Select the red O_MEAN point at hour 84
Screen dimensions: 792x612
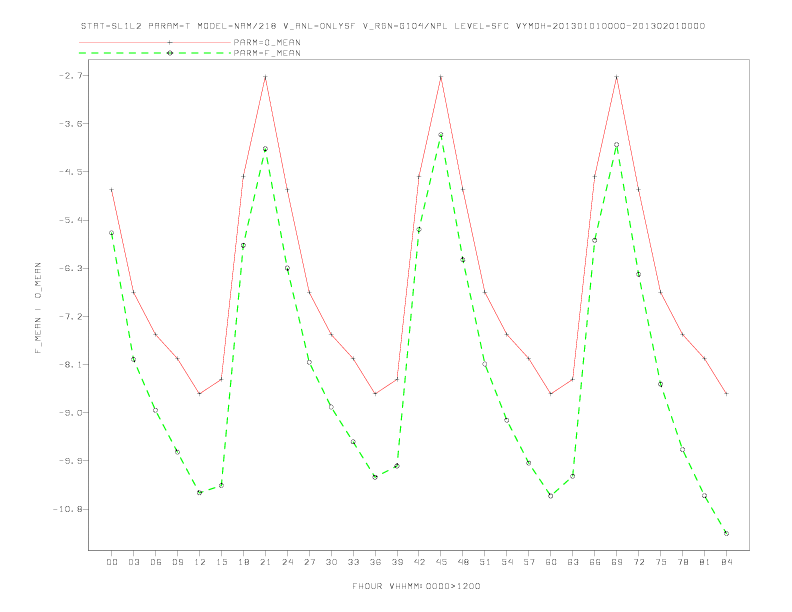[x=726, y=394]
